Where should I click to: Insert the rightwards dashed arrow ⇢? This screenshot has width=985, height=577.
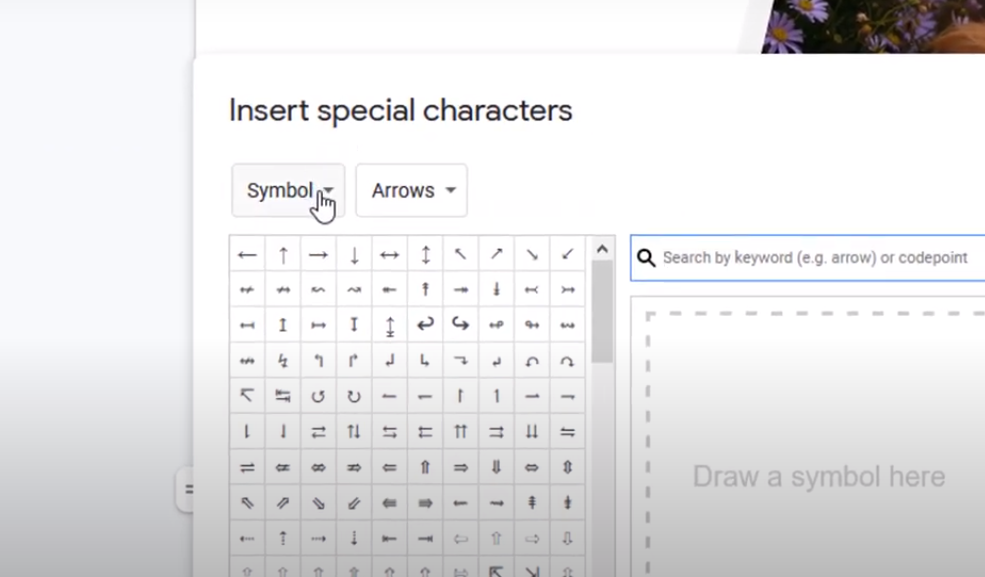coord(318,538)
